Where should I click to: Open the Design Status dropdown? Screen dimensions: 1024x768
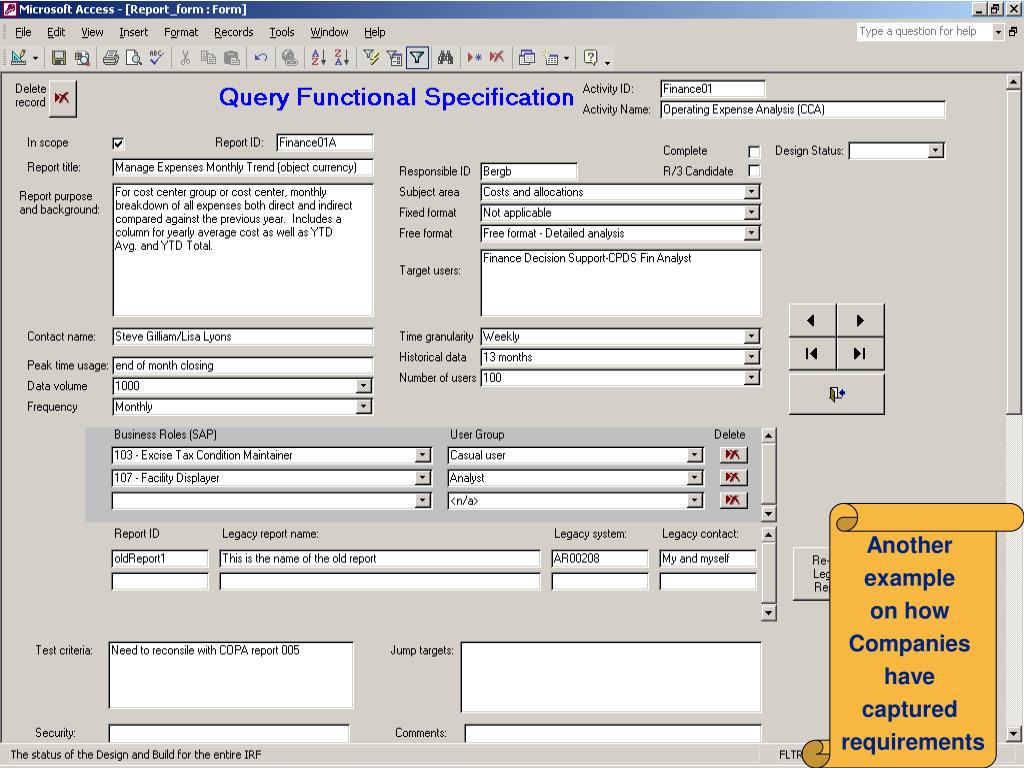[936, 151]
